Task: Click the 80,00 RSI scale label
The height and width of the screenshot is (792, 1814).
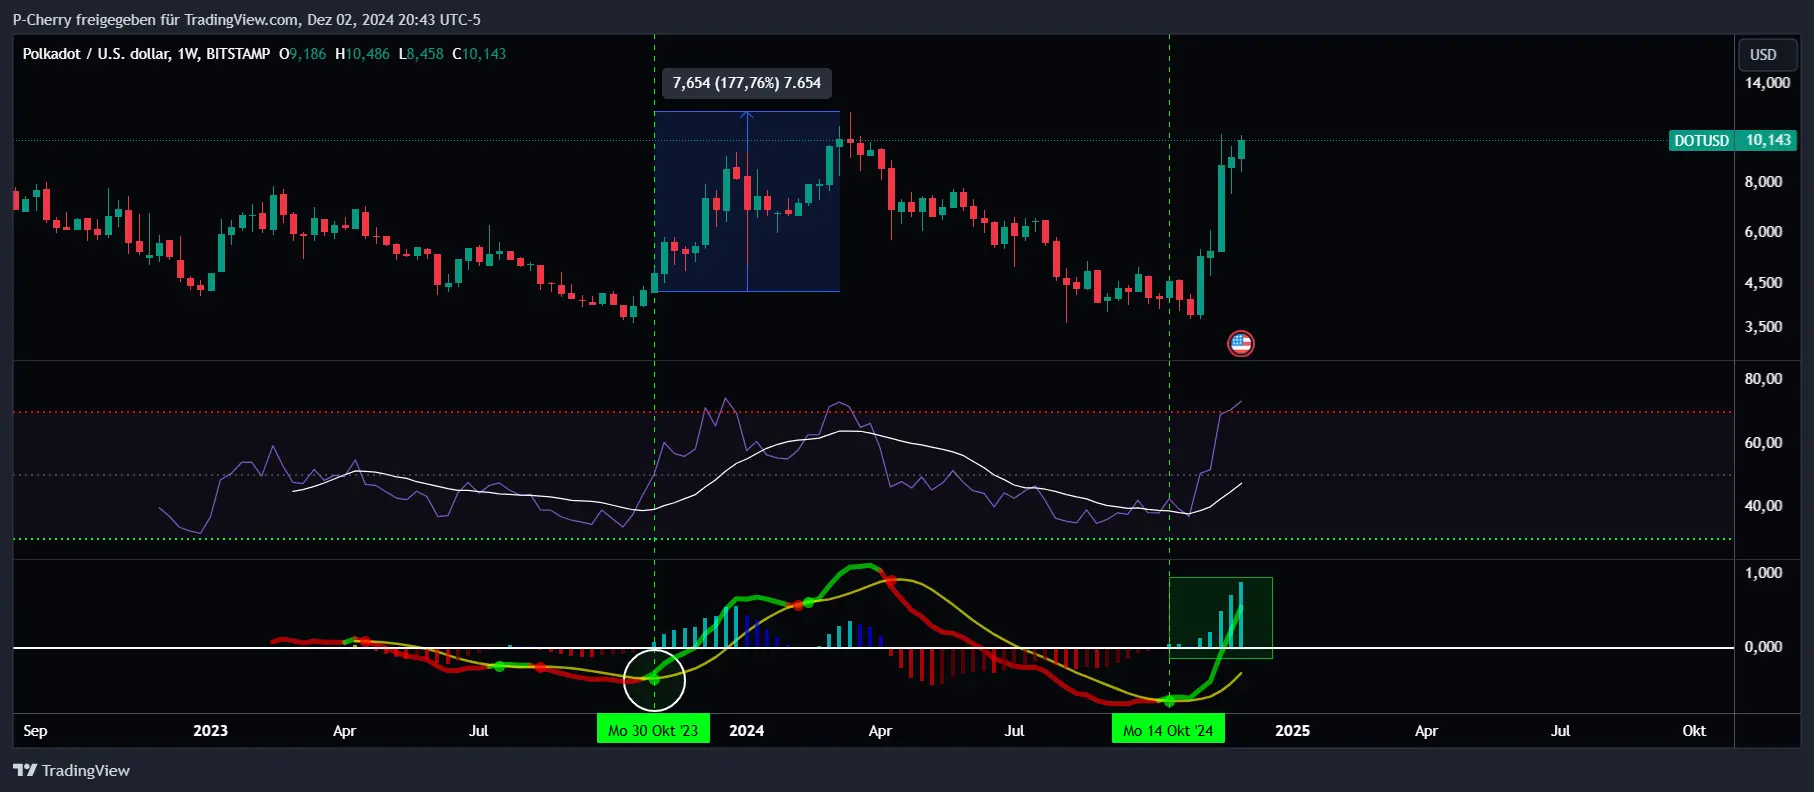Action: [1763, 379]
